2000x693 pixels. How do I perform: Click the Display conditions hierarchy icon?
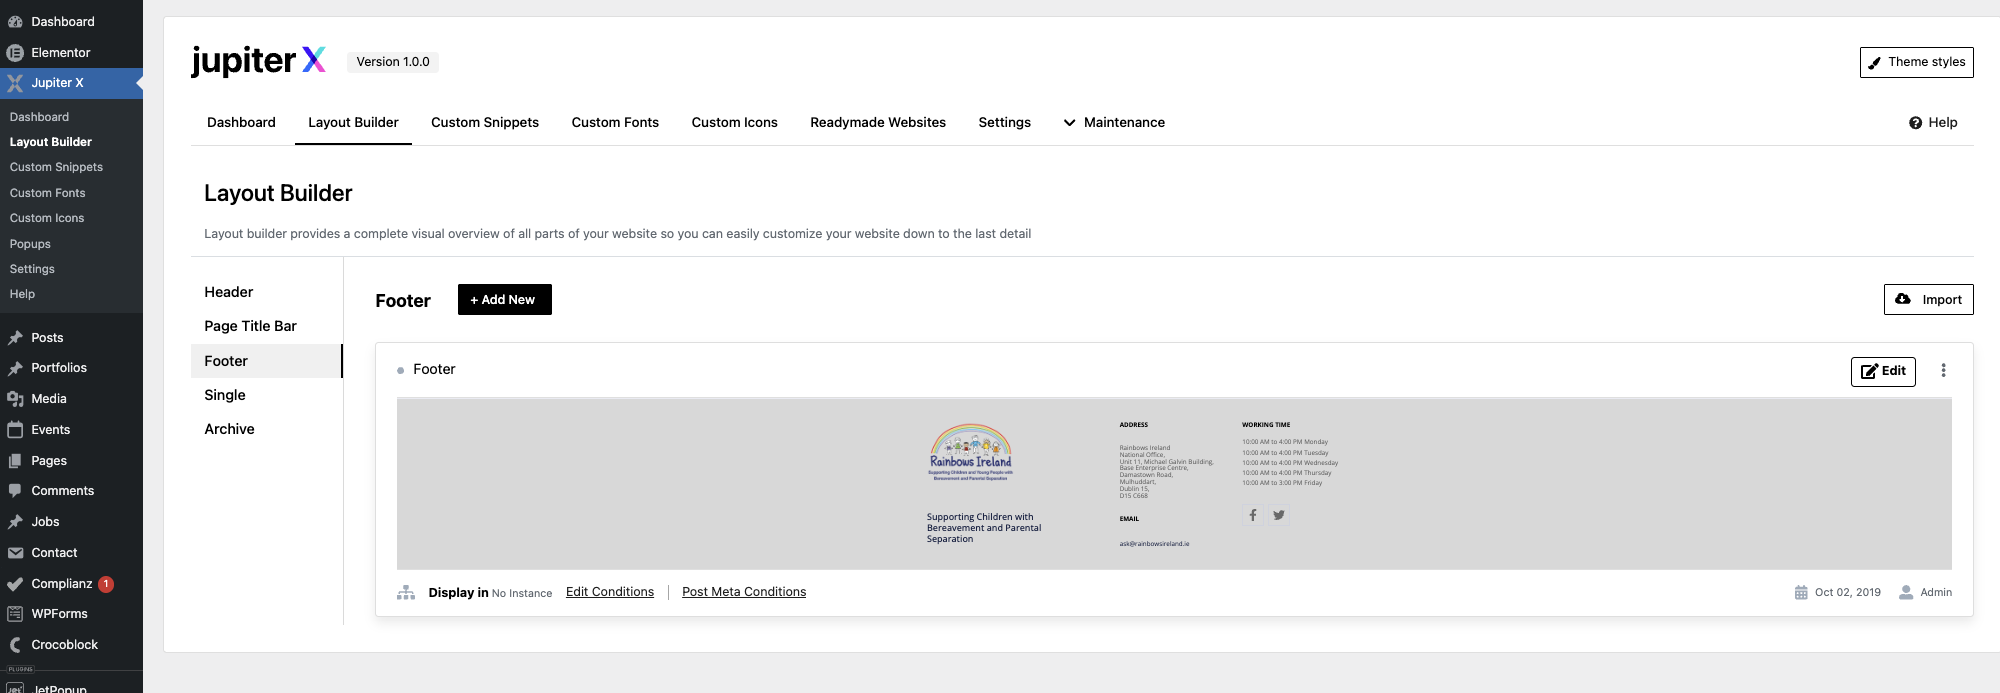[x=406, y=593]
